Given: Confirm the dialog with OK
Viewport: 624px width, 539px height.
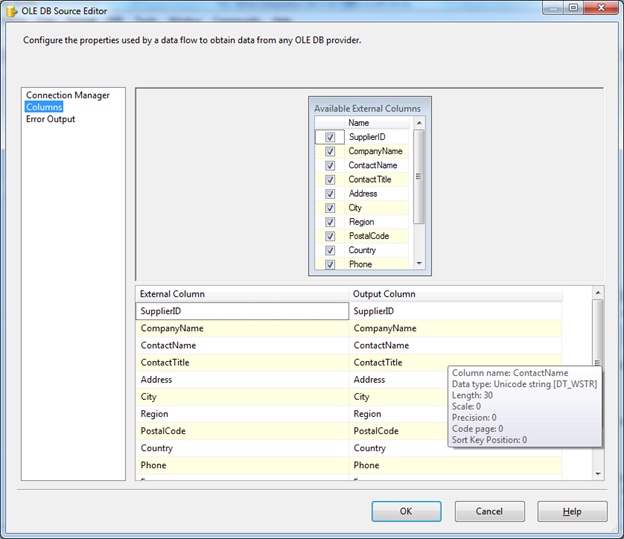Looking at the screenshot, I should tap(406, 511).
